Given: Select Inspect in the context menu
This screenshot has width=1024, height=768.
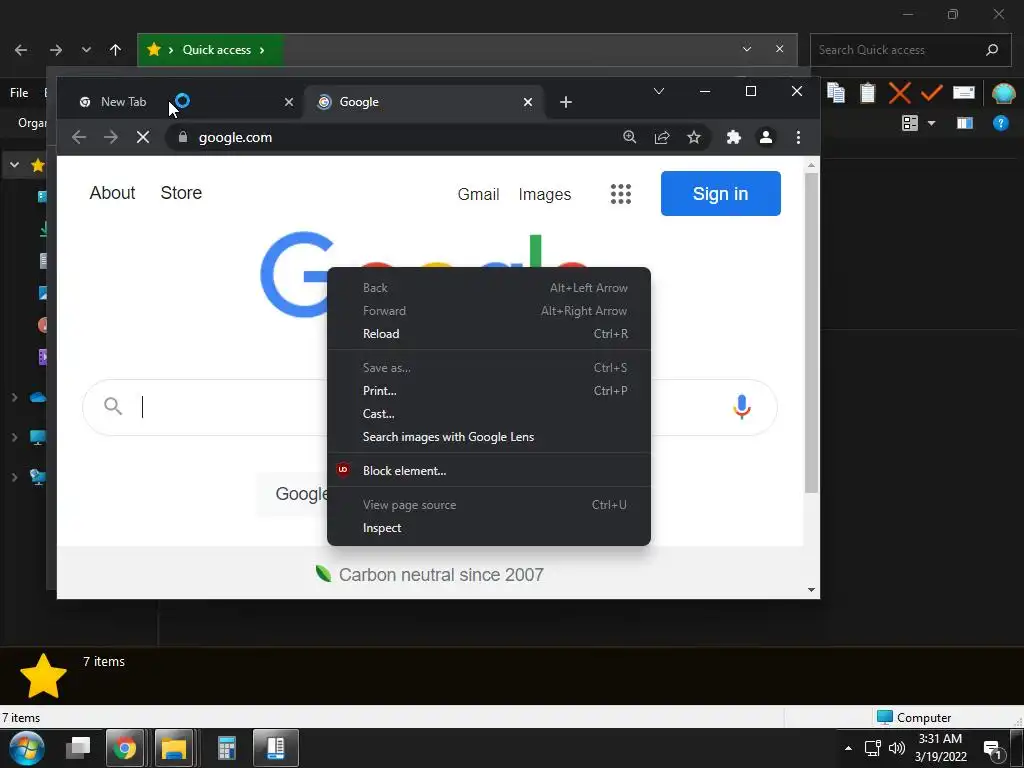Looking at the screenshot, I should pyautogui.click(x=488, y=528).
